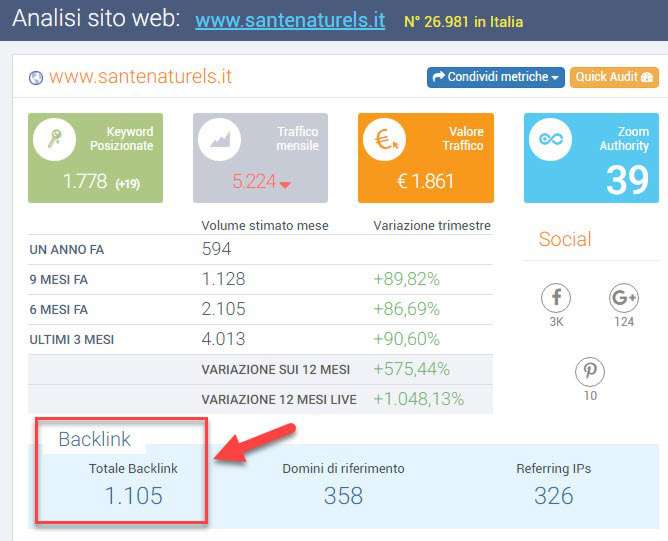Click the infinity icon in Zoom Authority card
The height and width of the screenshot is (541, 668).
pos(550,139)
